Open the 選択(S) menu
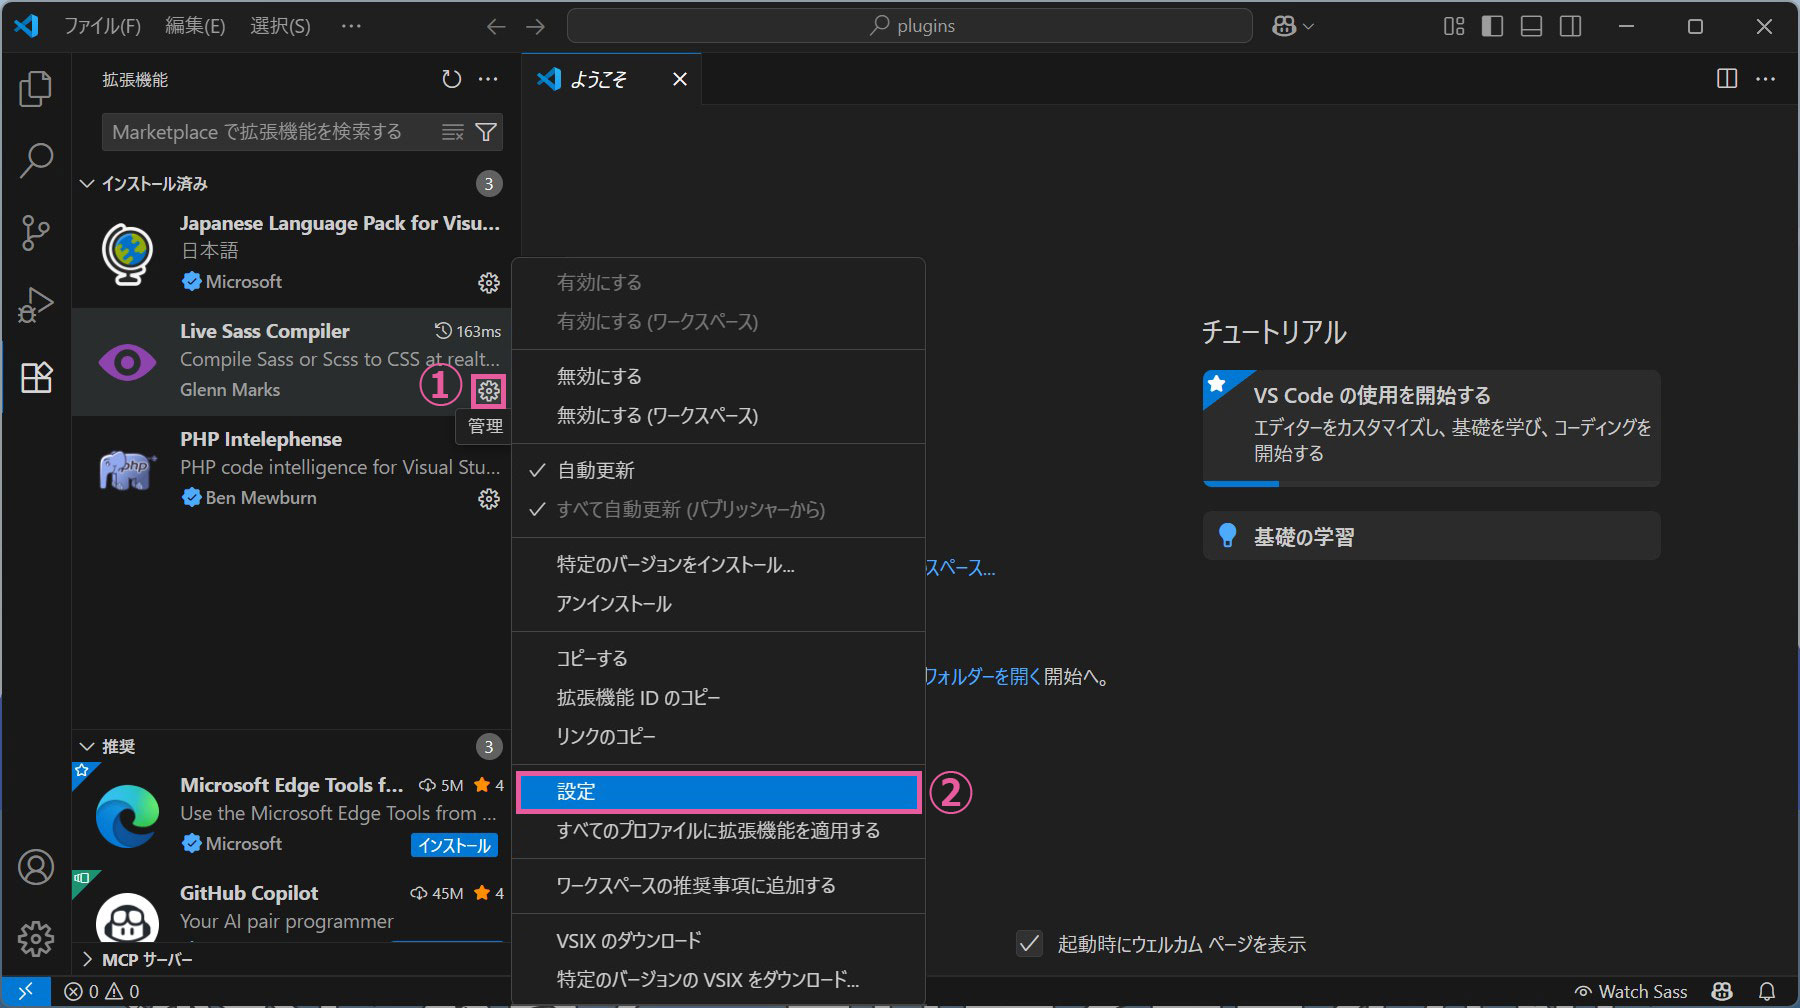Screen dimensions: 1800x1008 280,27
